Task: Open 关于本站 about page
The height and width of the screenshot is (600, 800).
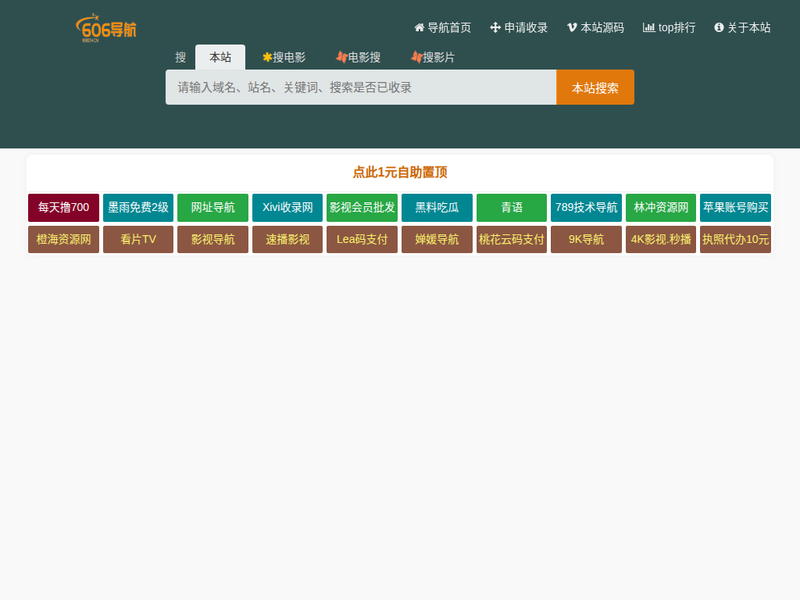Action: 742,28
